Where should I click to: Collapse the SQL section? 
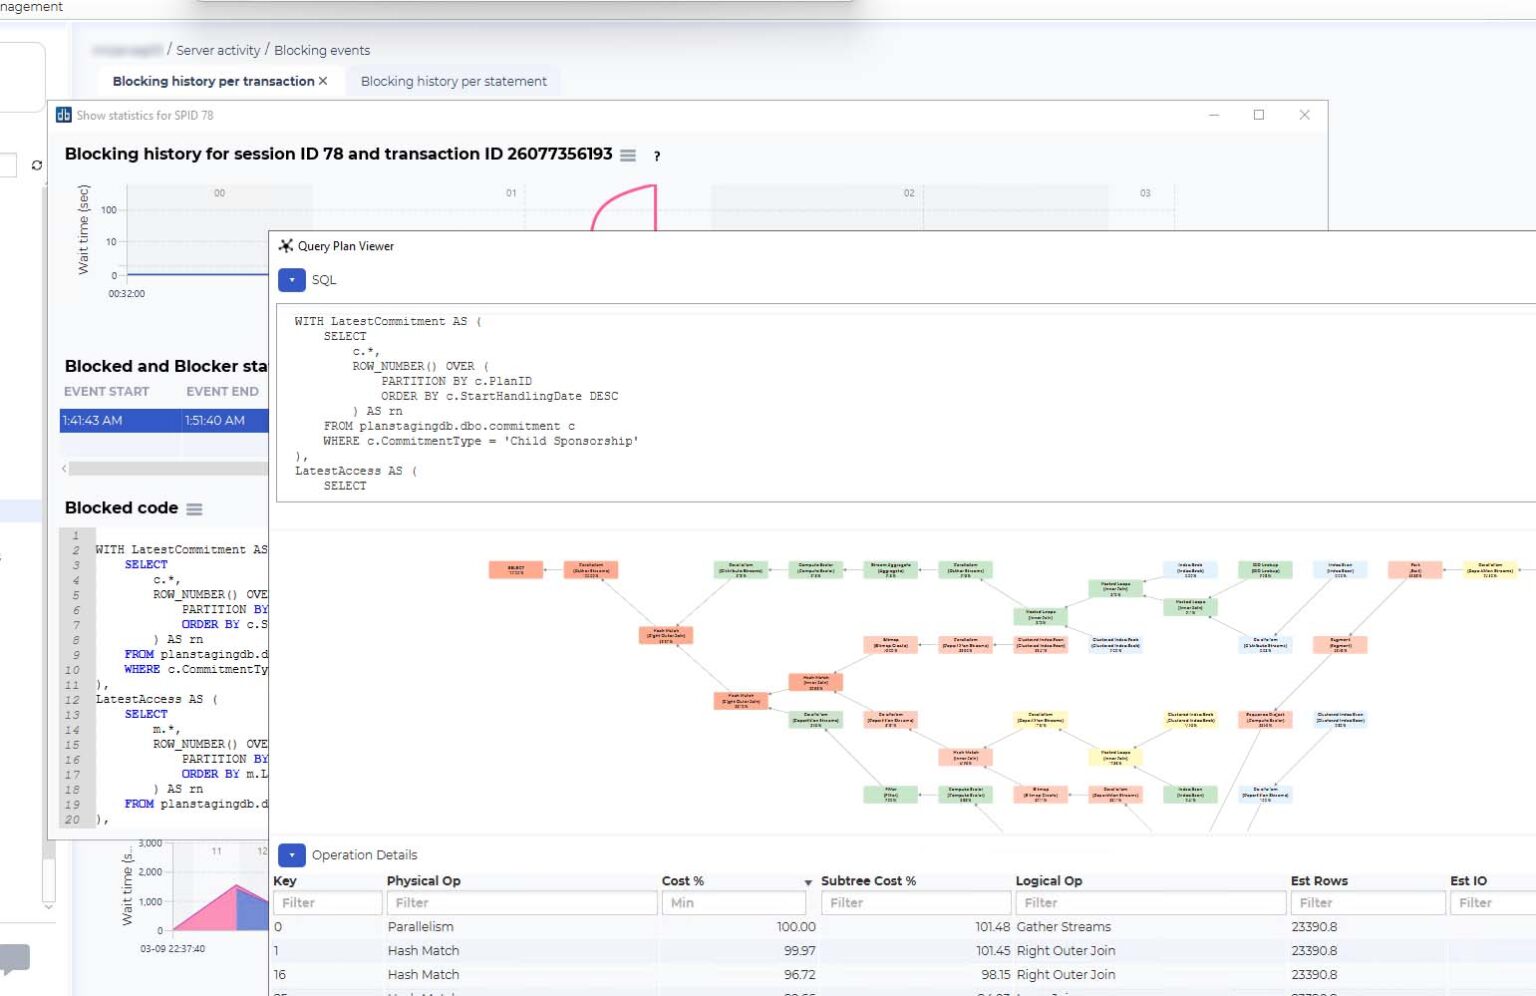tap(291, 280)
